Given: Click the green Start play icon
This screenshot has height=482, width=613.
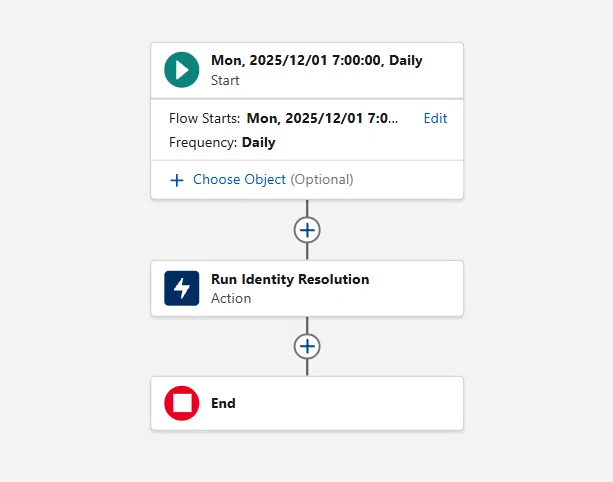Looking at the screenshot, I should click(x=181, y=70).
